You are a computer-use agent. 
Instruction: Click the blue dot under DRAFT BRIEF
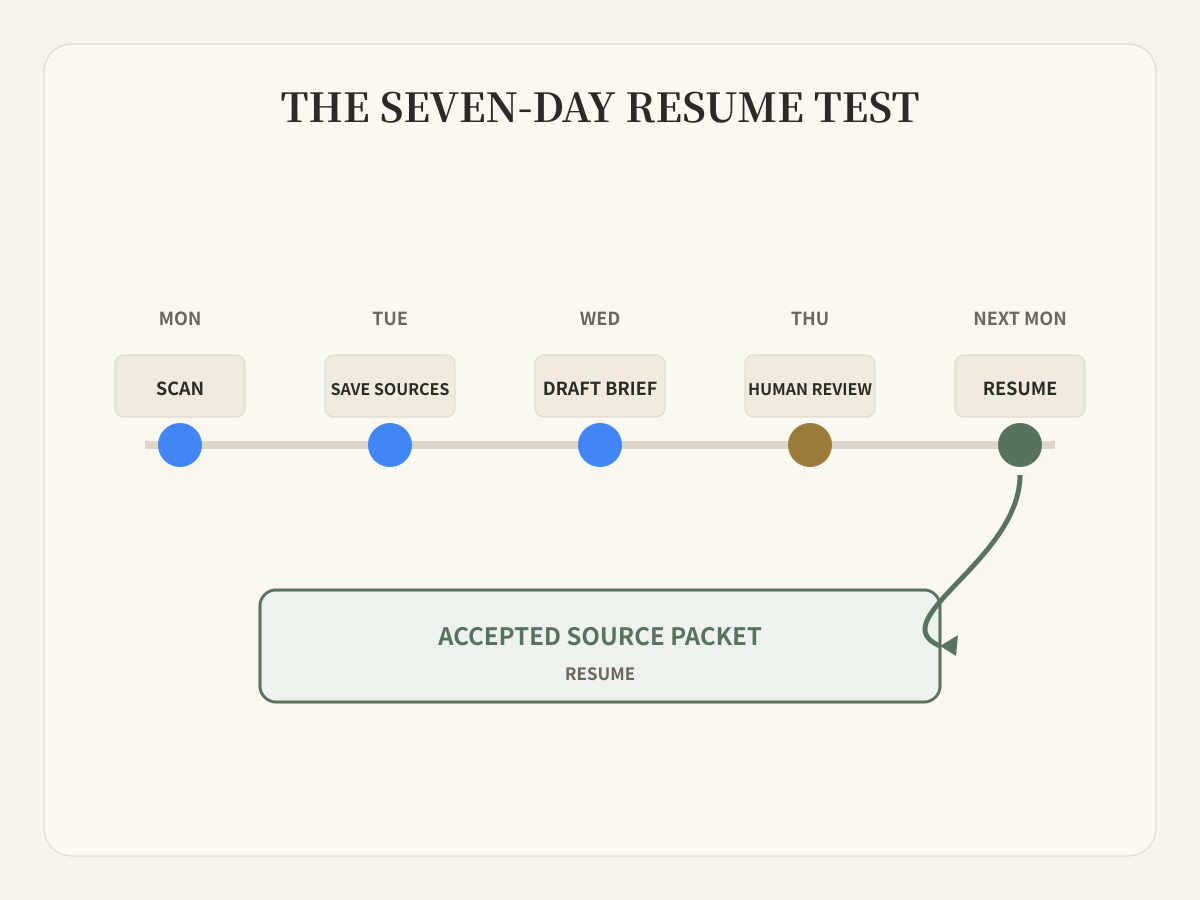click(x=600, y=445)
